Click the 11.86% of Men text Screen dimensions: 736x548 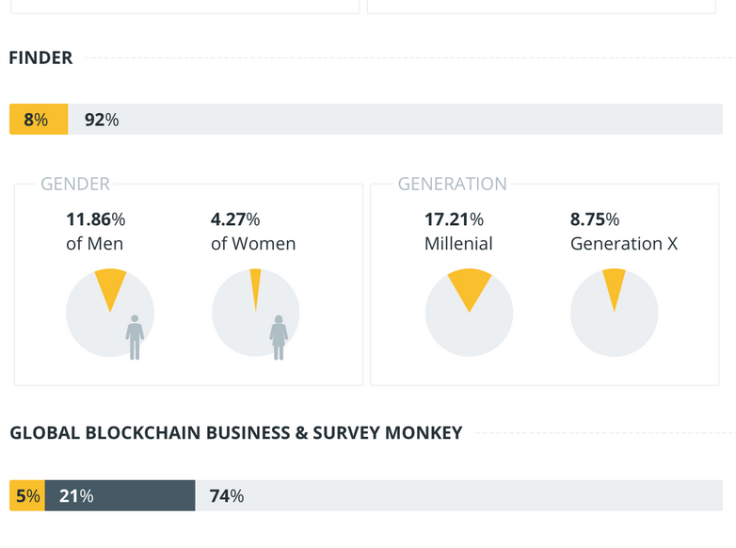point(96,231)
